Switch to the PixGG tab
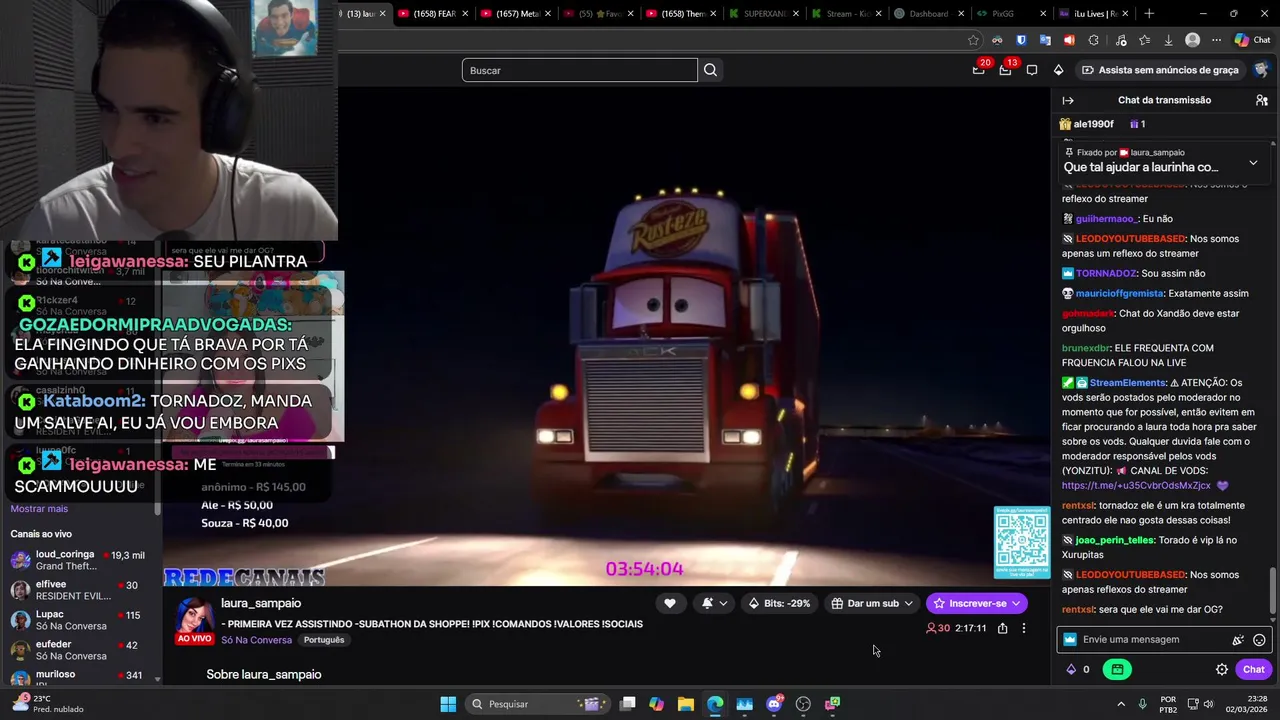The height and width of the screenshot is (720, 1280). (1012, 14)
